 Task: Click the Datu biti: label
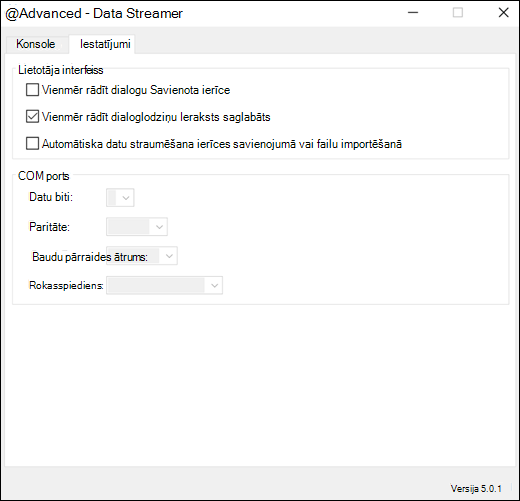point(51,197)
